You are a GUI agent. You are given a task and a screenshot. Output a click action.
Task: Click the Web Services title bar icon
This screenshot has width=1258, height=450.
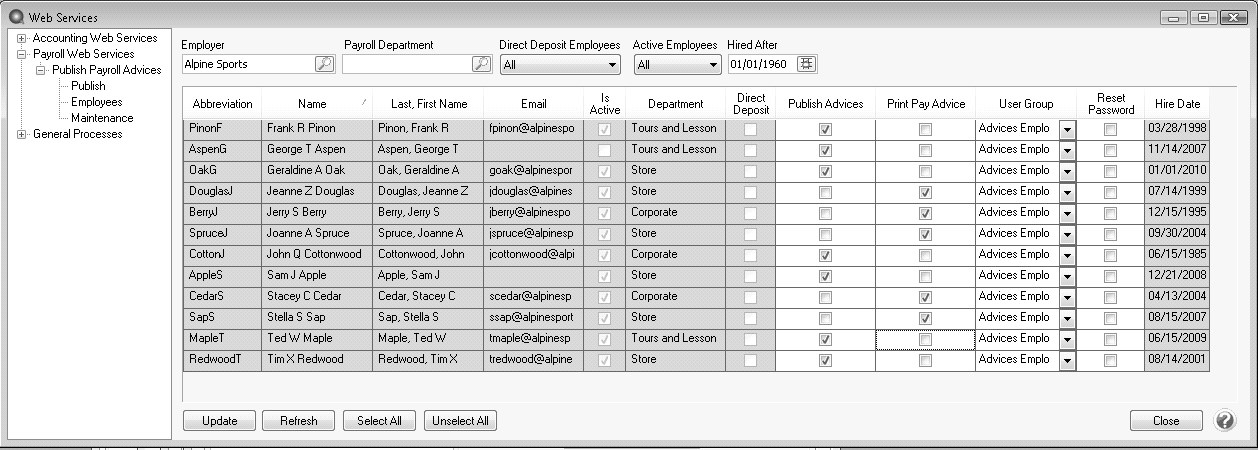coord(15,17)
